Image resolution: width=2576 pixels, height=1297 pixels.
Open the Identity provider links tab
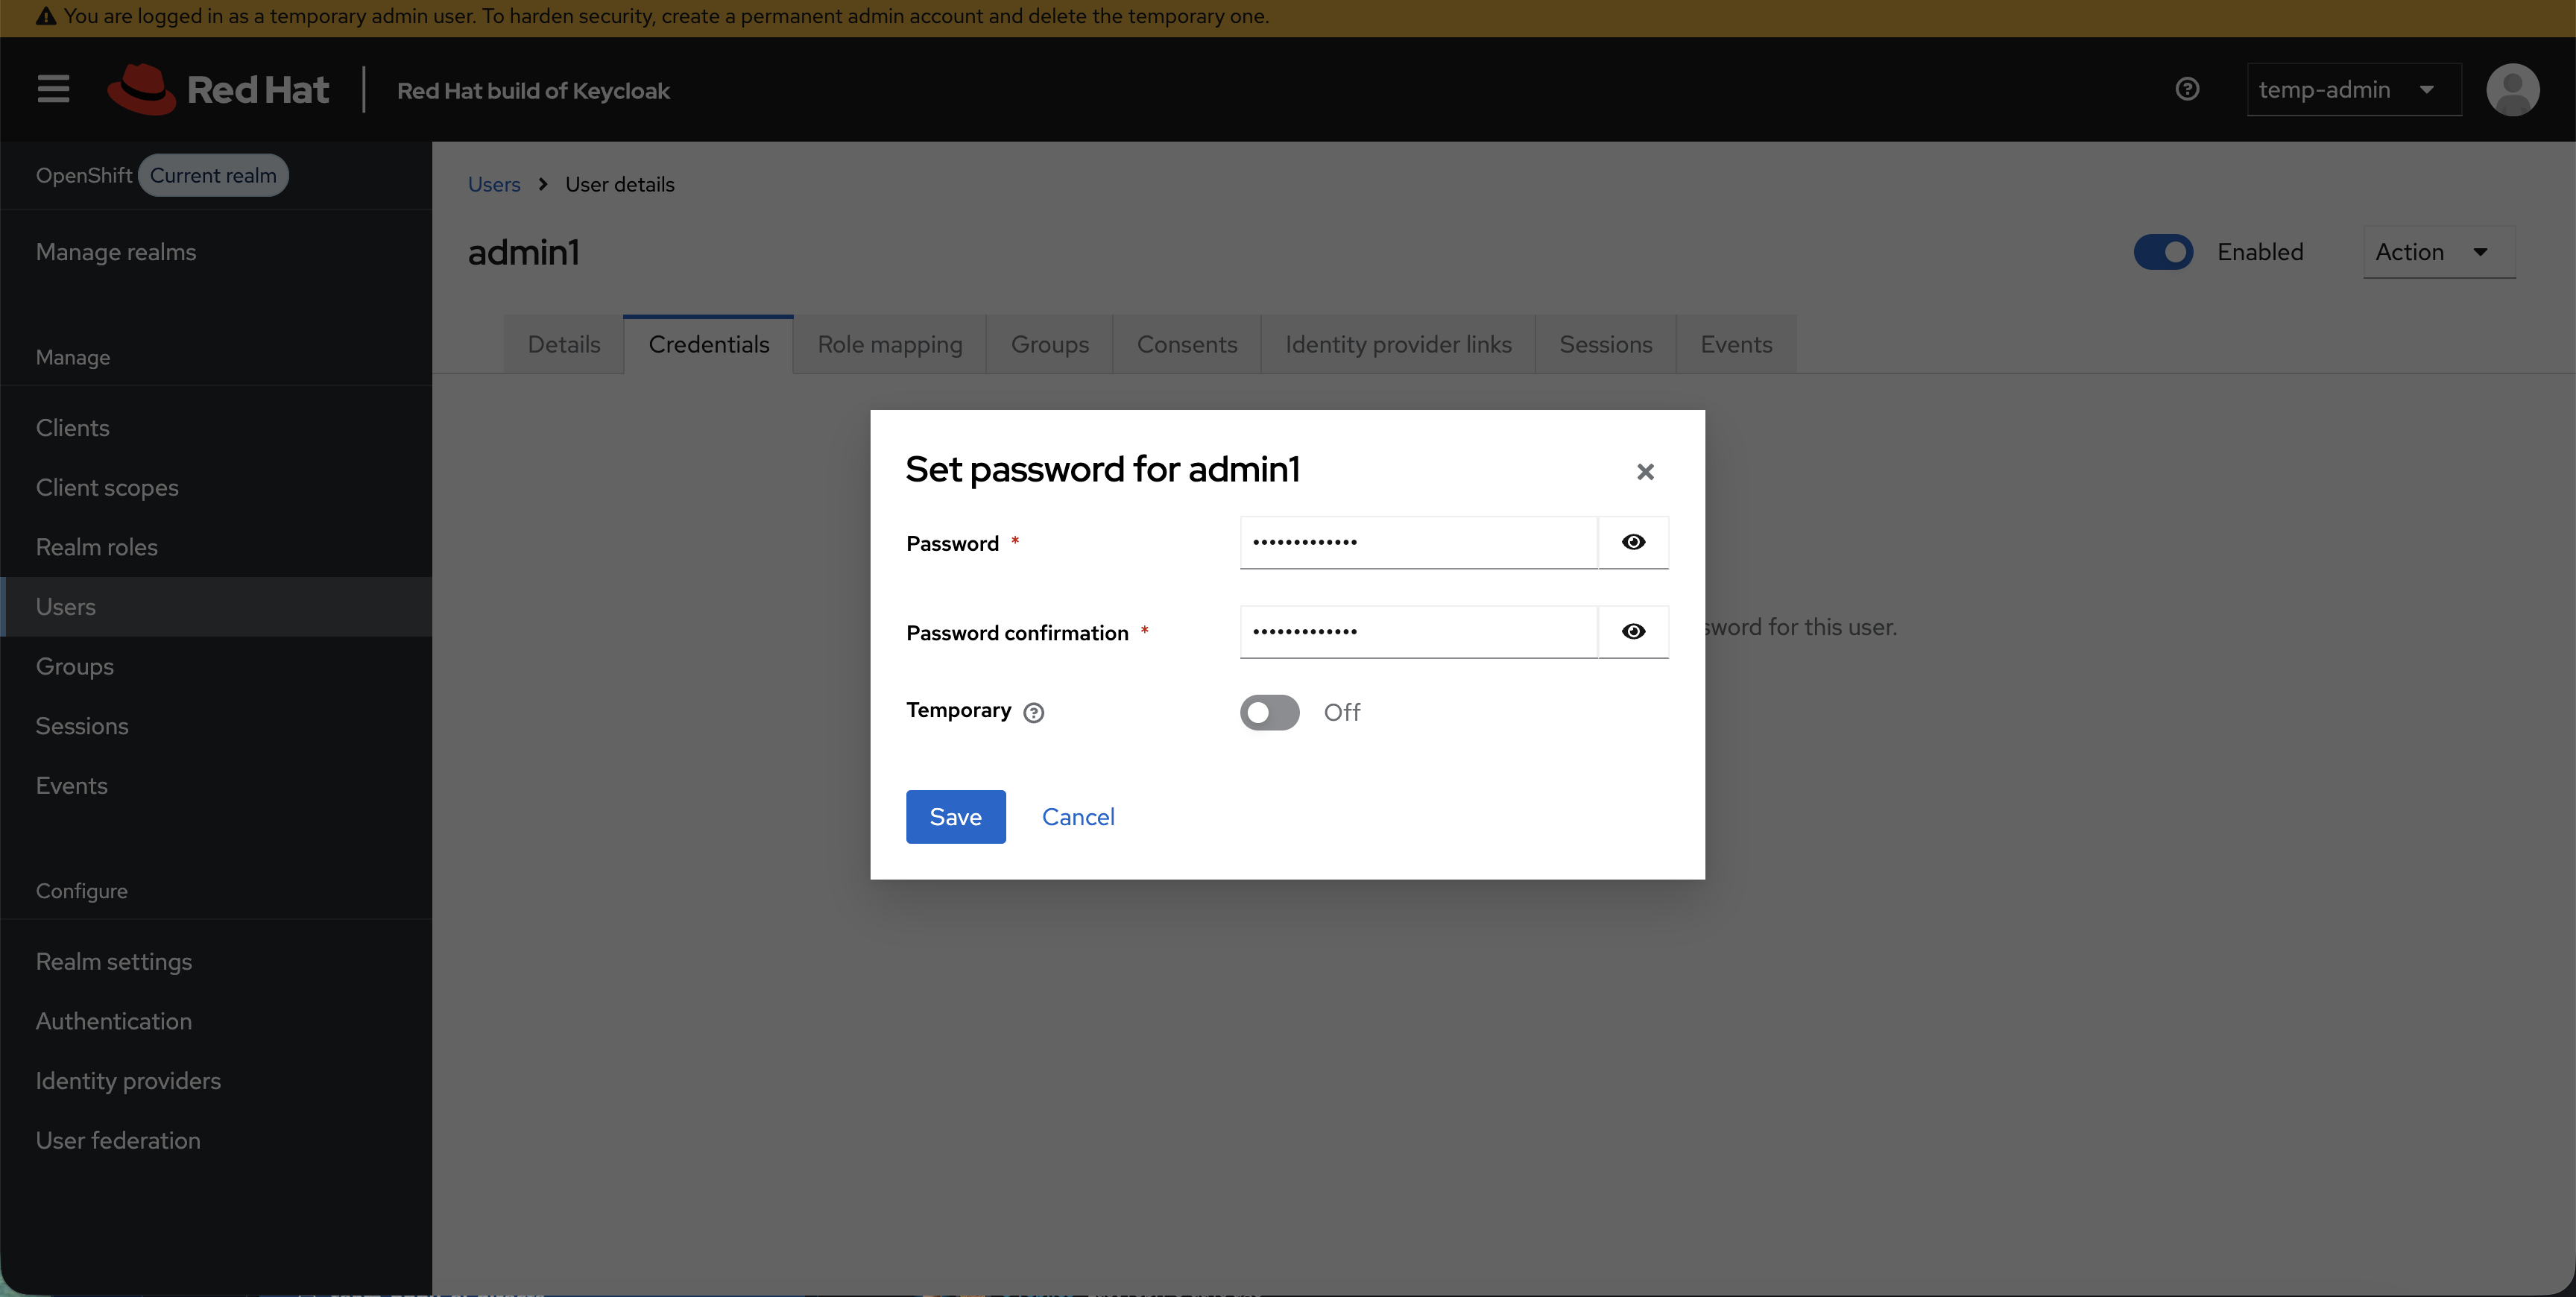[1397, 343]
